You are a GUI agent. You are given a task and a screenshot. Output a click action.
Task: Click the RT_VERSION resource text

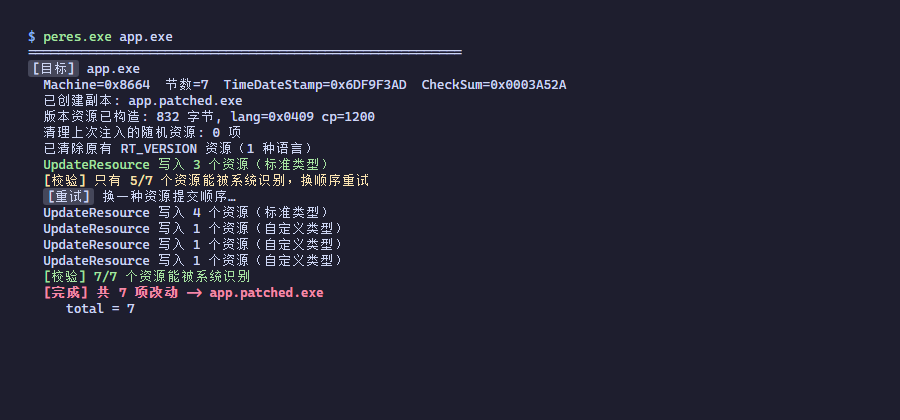[158, 149]
